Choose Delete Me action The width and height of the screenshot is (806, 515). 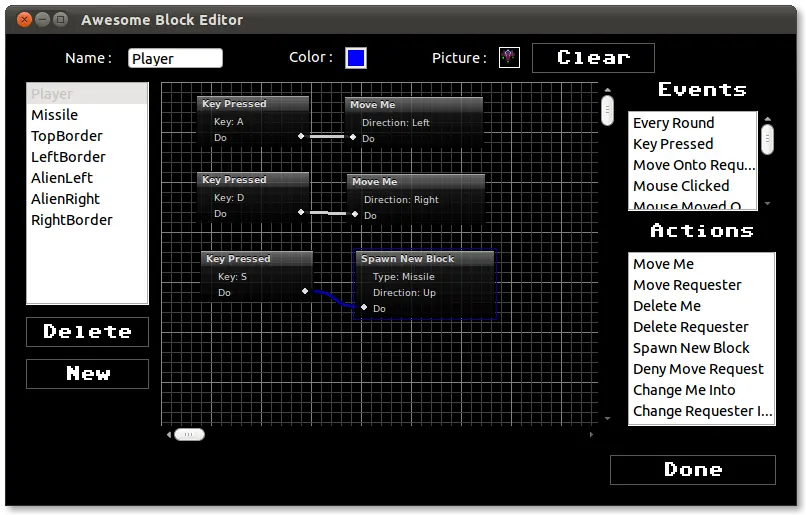(702, 306)
